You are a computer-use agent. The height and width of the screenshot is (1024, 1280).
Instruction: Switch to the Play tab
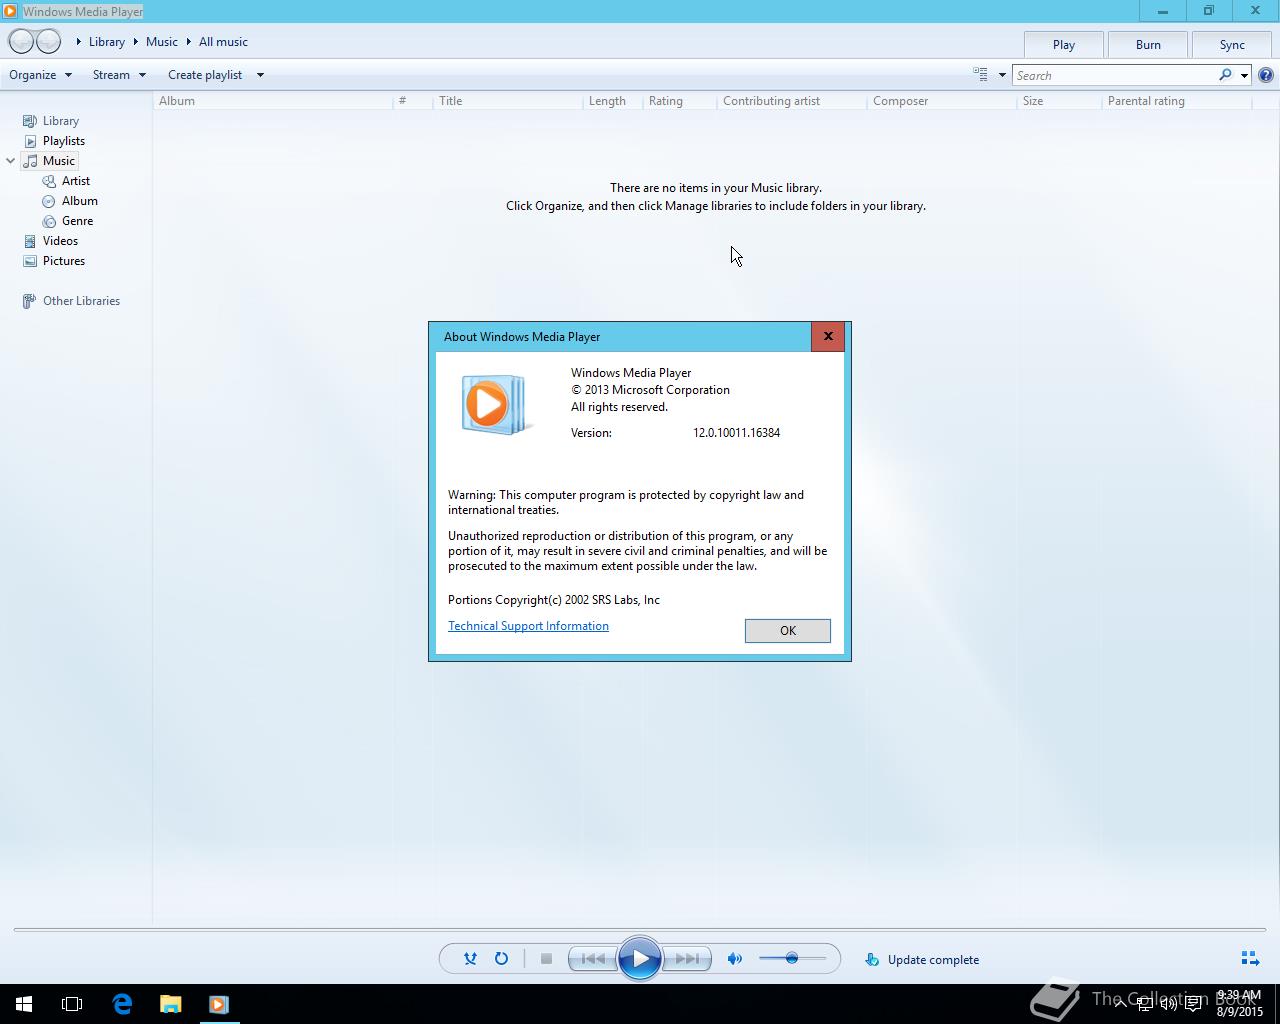point(1064,45)
